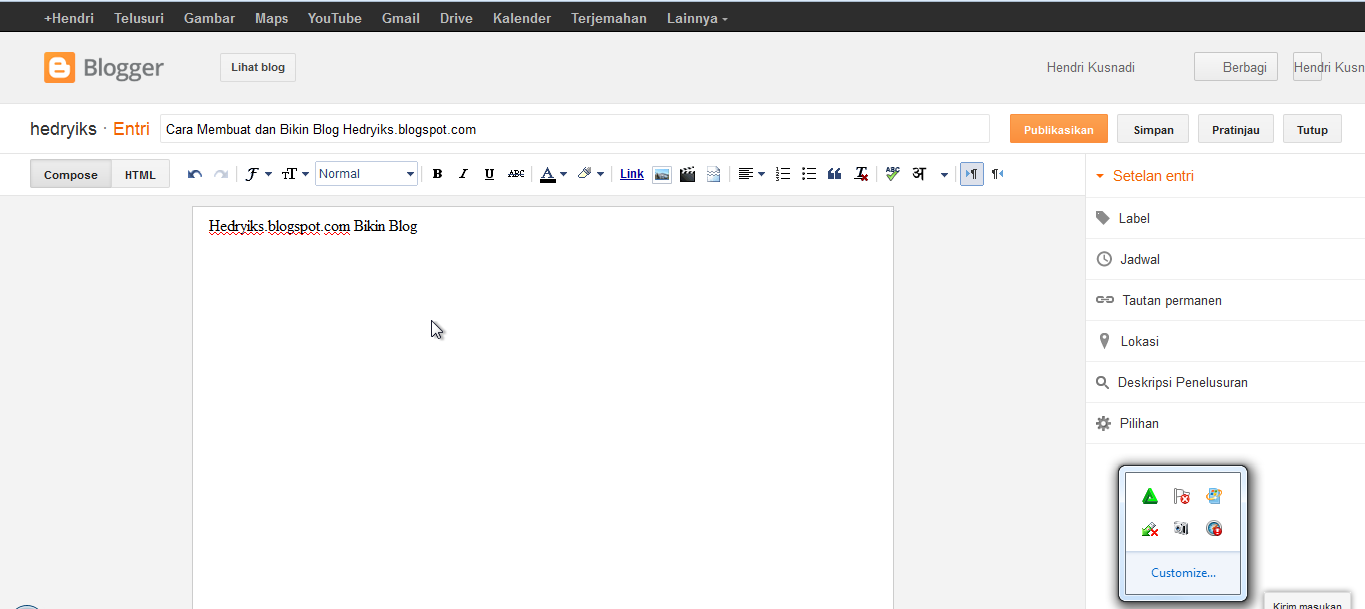Click the redo arrow icon
1365x609 pixels.
click(x=221, y=174)
